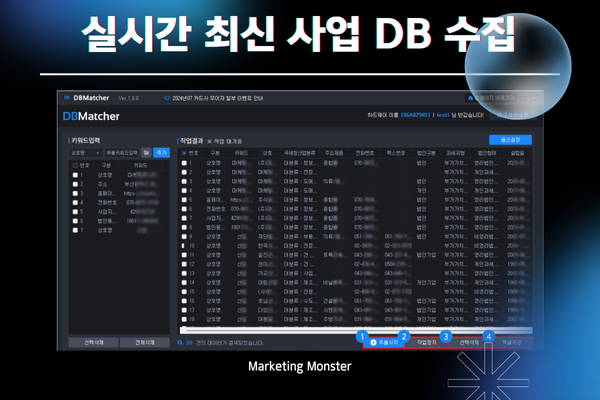
Task: Focus the 추출키워드입력 input field
Action: [122, 153]
